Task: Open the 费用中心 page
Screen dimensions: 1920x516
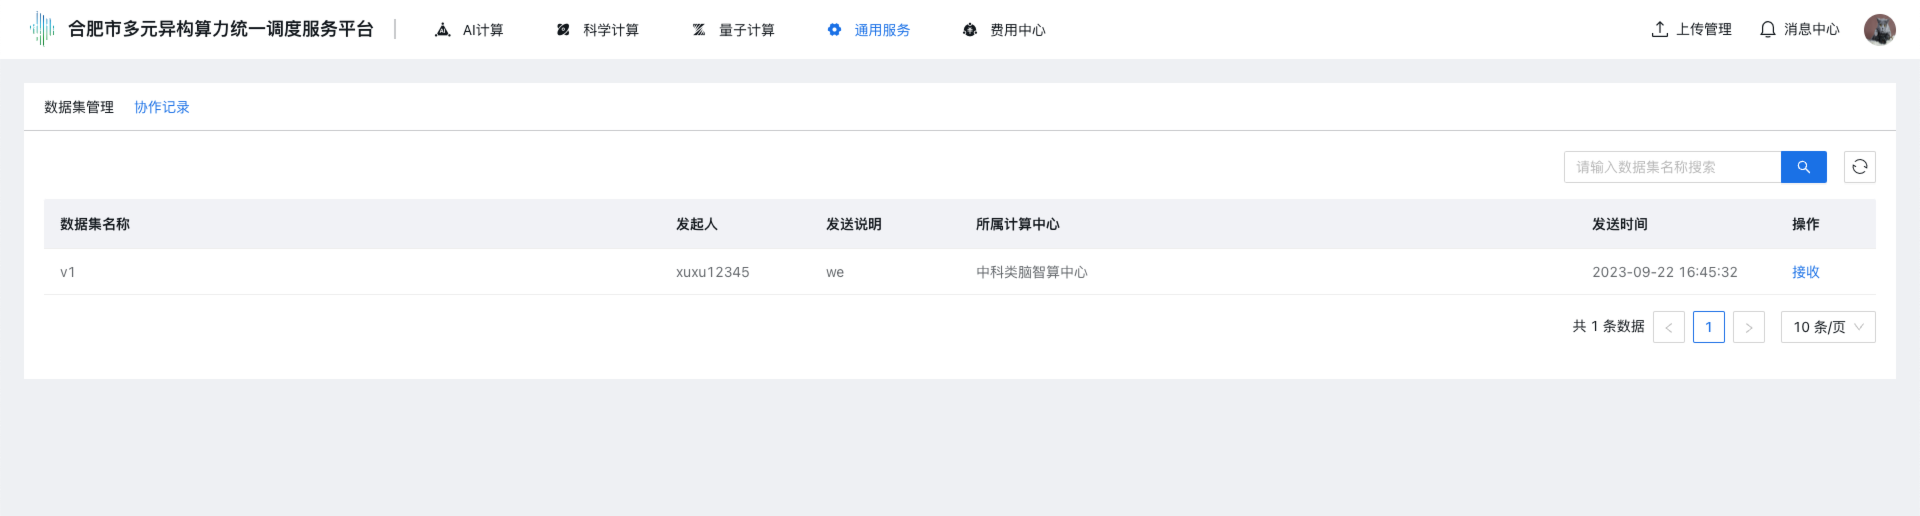Action: click(1004, 30)
